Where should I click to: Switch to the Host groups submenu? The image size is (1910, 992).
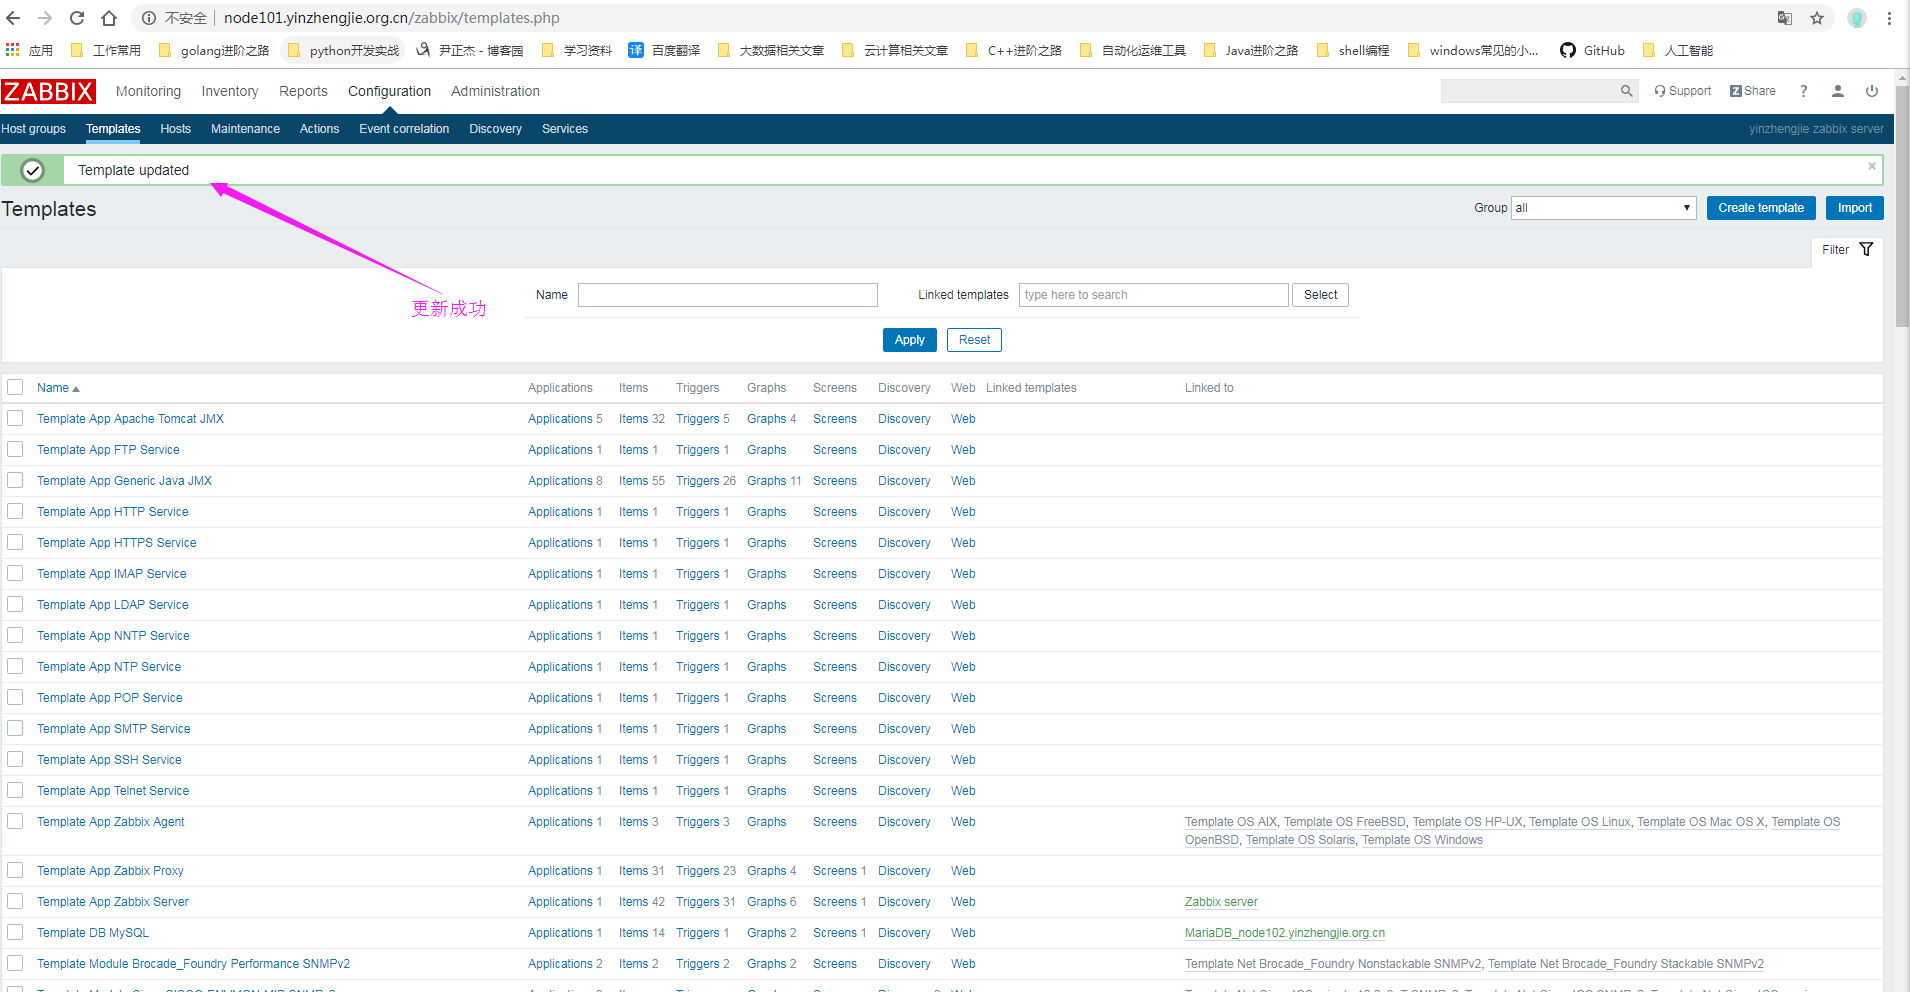point(33,129)
